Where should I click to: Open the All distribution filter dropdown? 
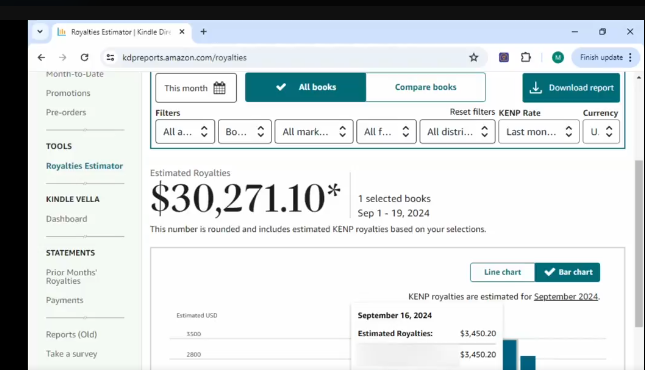[457, 132]
